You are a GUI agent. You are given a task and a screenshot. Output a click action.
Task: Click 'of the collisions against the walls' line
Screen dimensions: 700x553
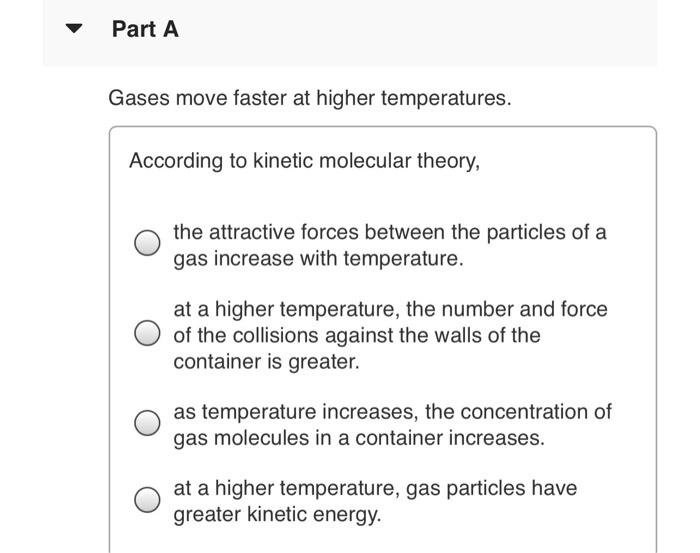coord(357,335)
